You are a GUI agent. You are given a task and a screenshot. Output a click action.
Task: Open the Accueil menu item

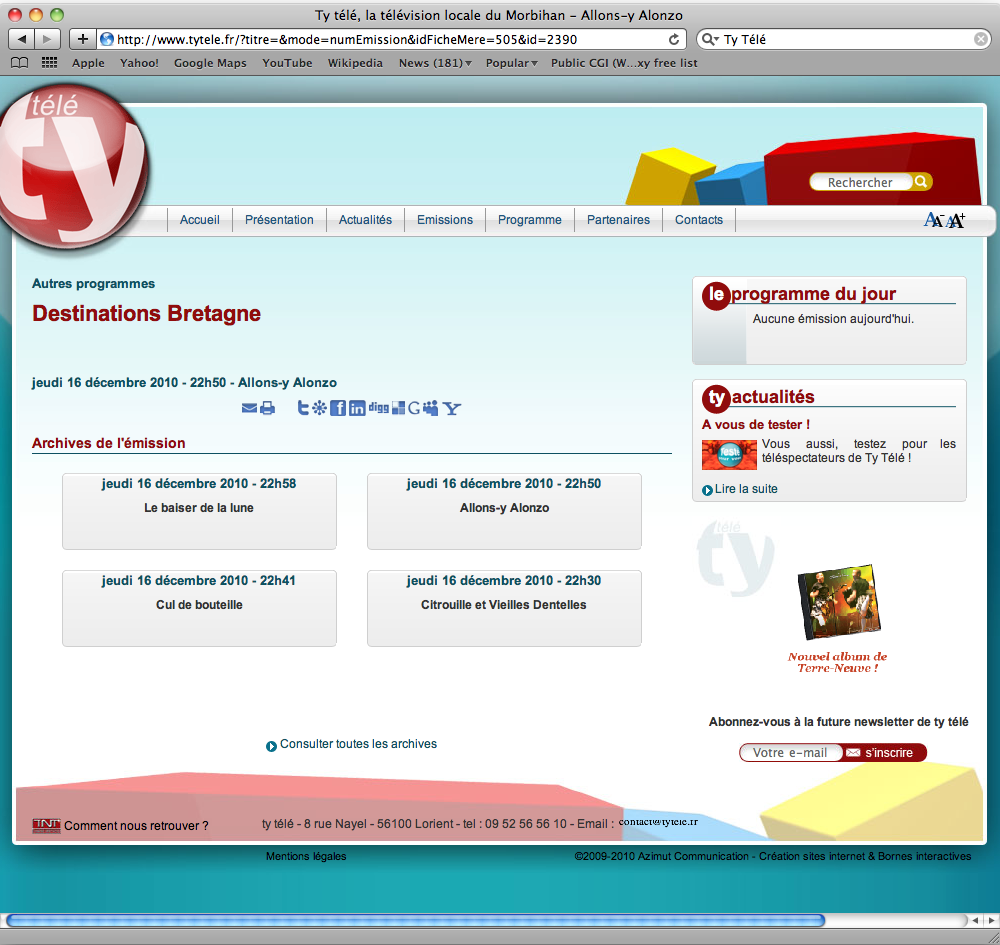(x=200, y=219)
